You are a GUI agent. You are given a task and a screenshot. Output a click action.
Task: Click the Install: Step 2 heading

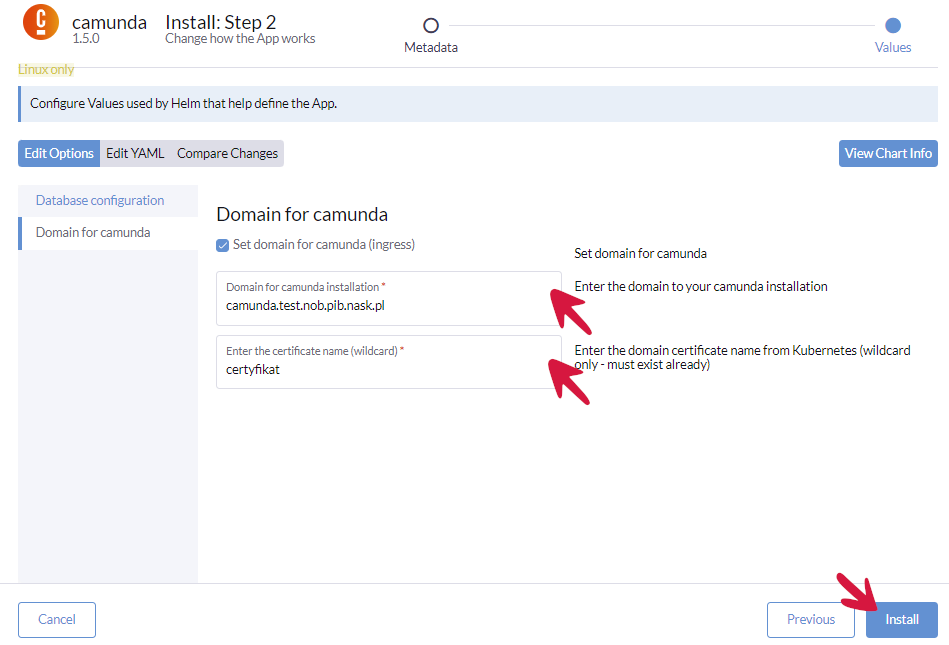point(220,22)
